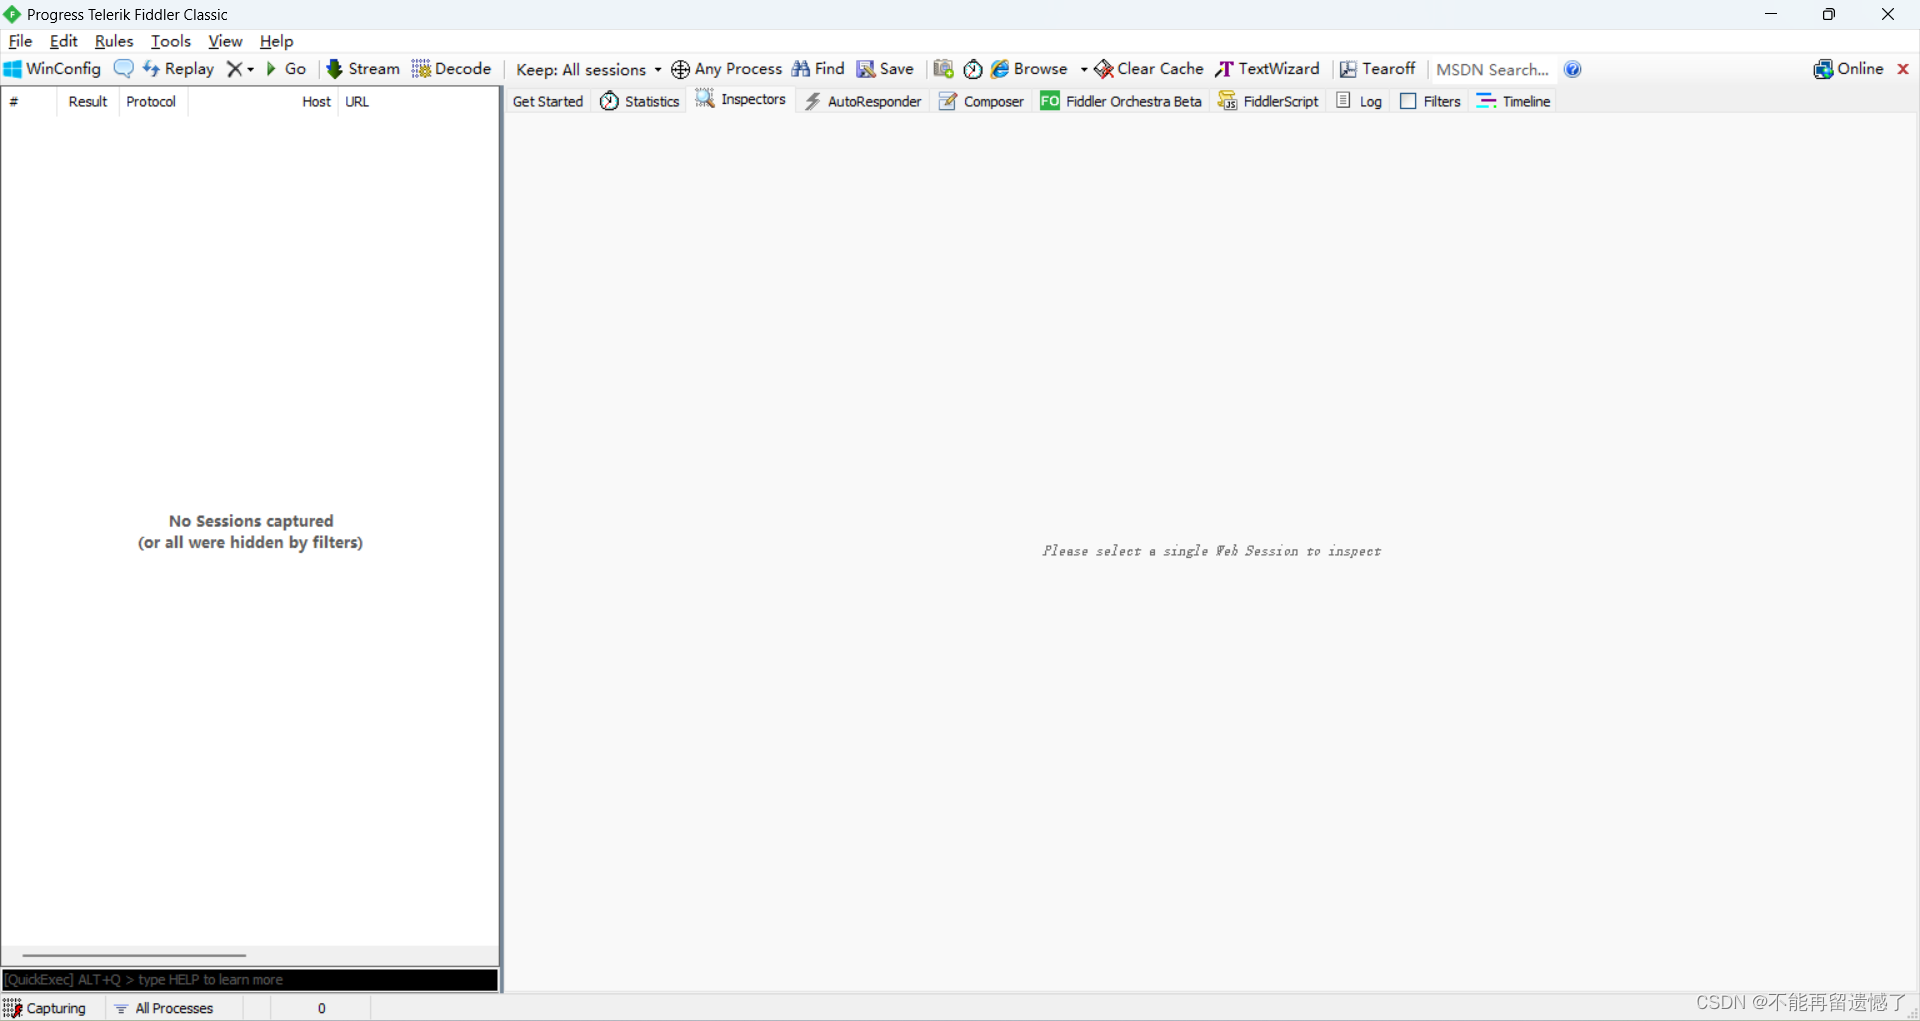
Task: Open the Tools menu
Action: coord(171,41)
